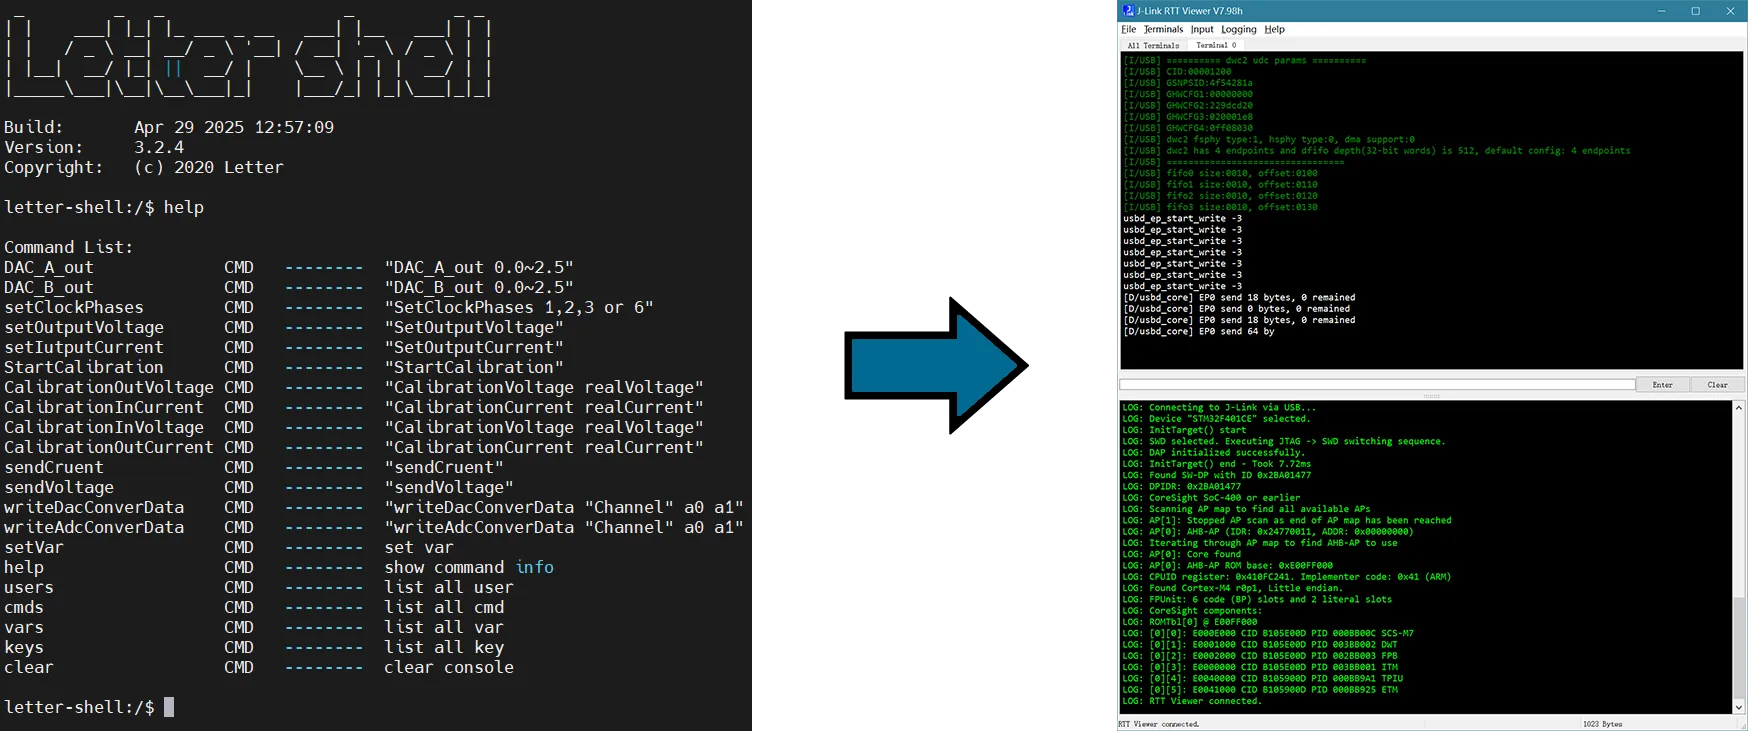Open the Input menu

tap(1201, 30)
